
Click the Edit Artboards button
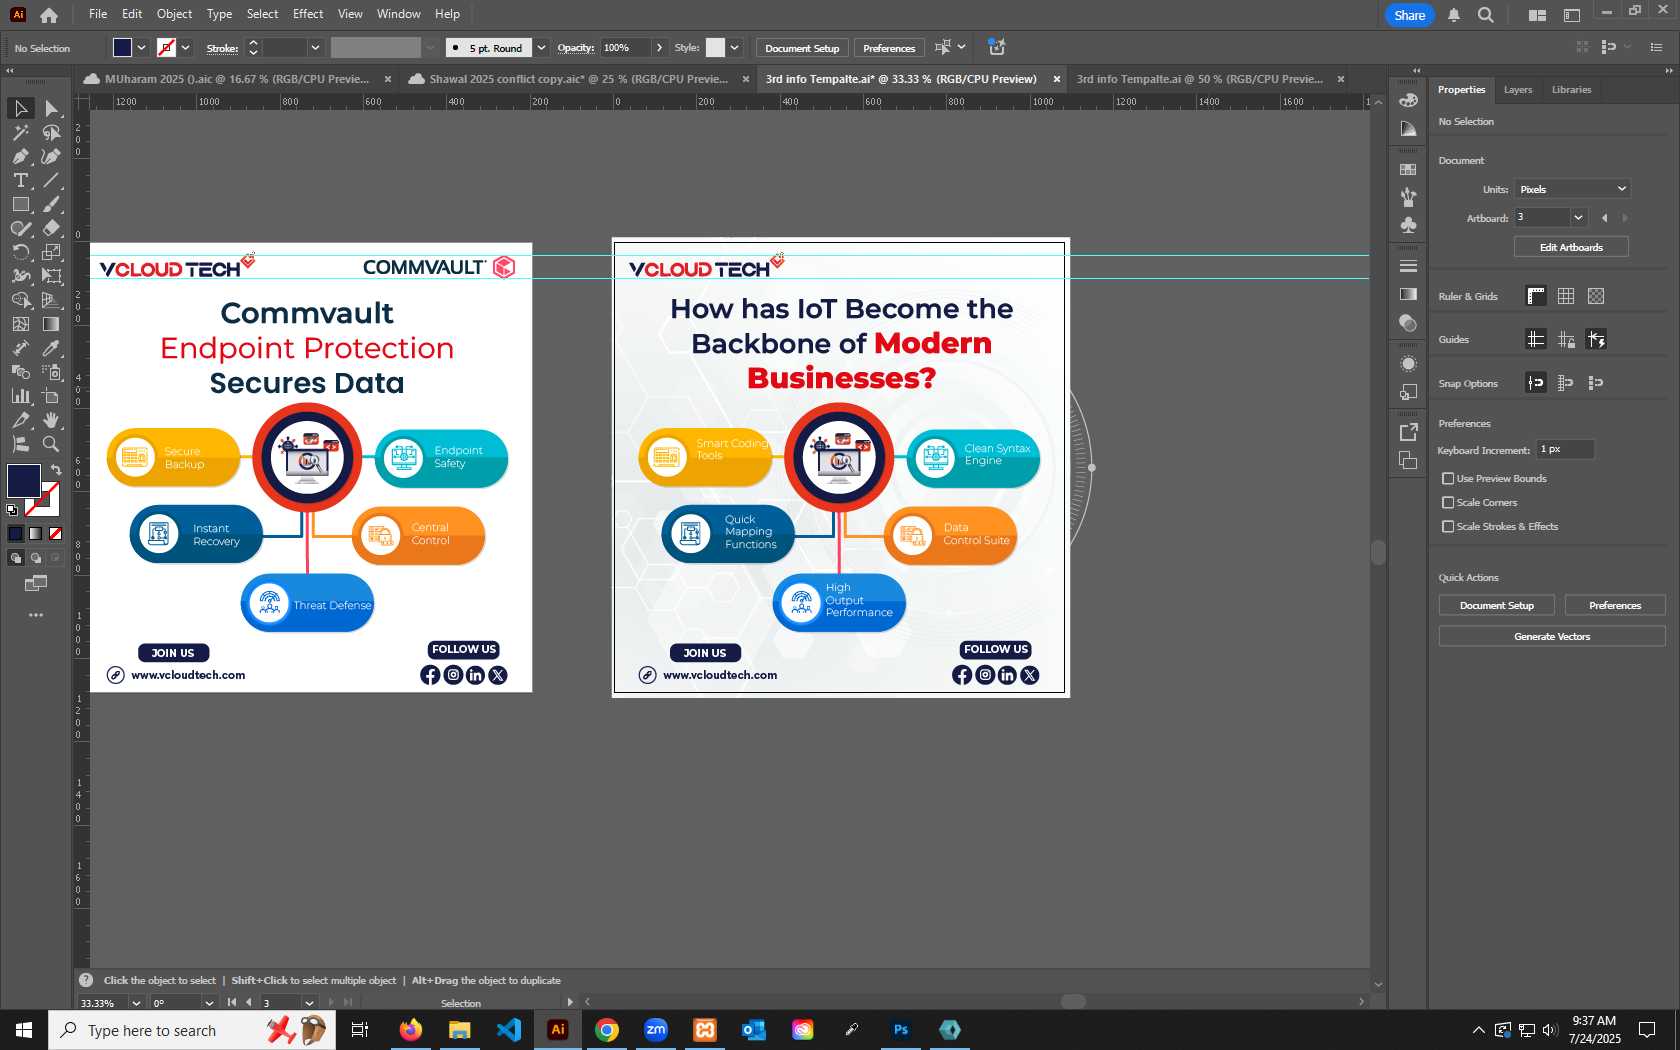click(1571, 247)
